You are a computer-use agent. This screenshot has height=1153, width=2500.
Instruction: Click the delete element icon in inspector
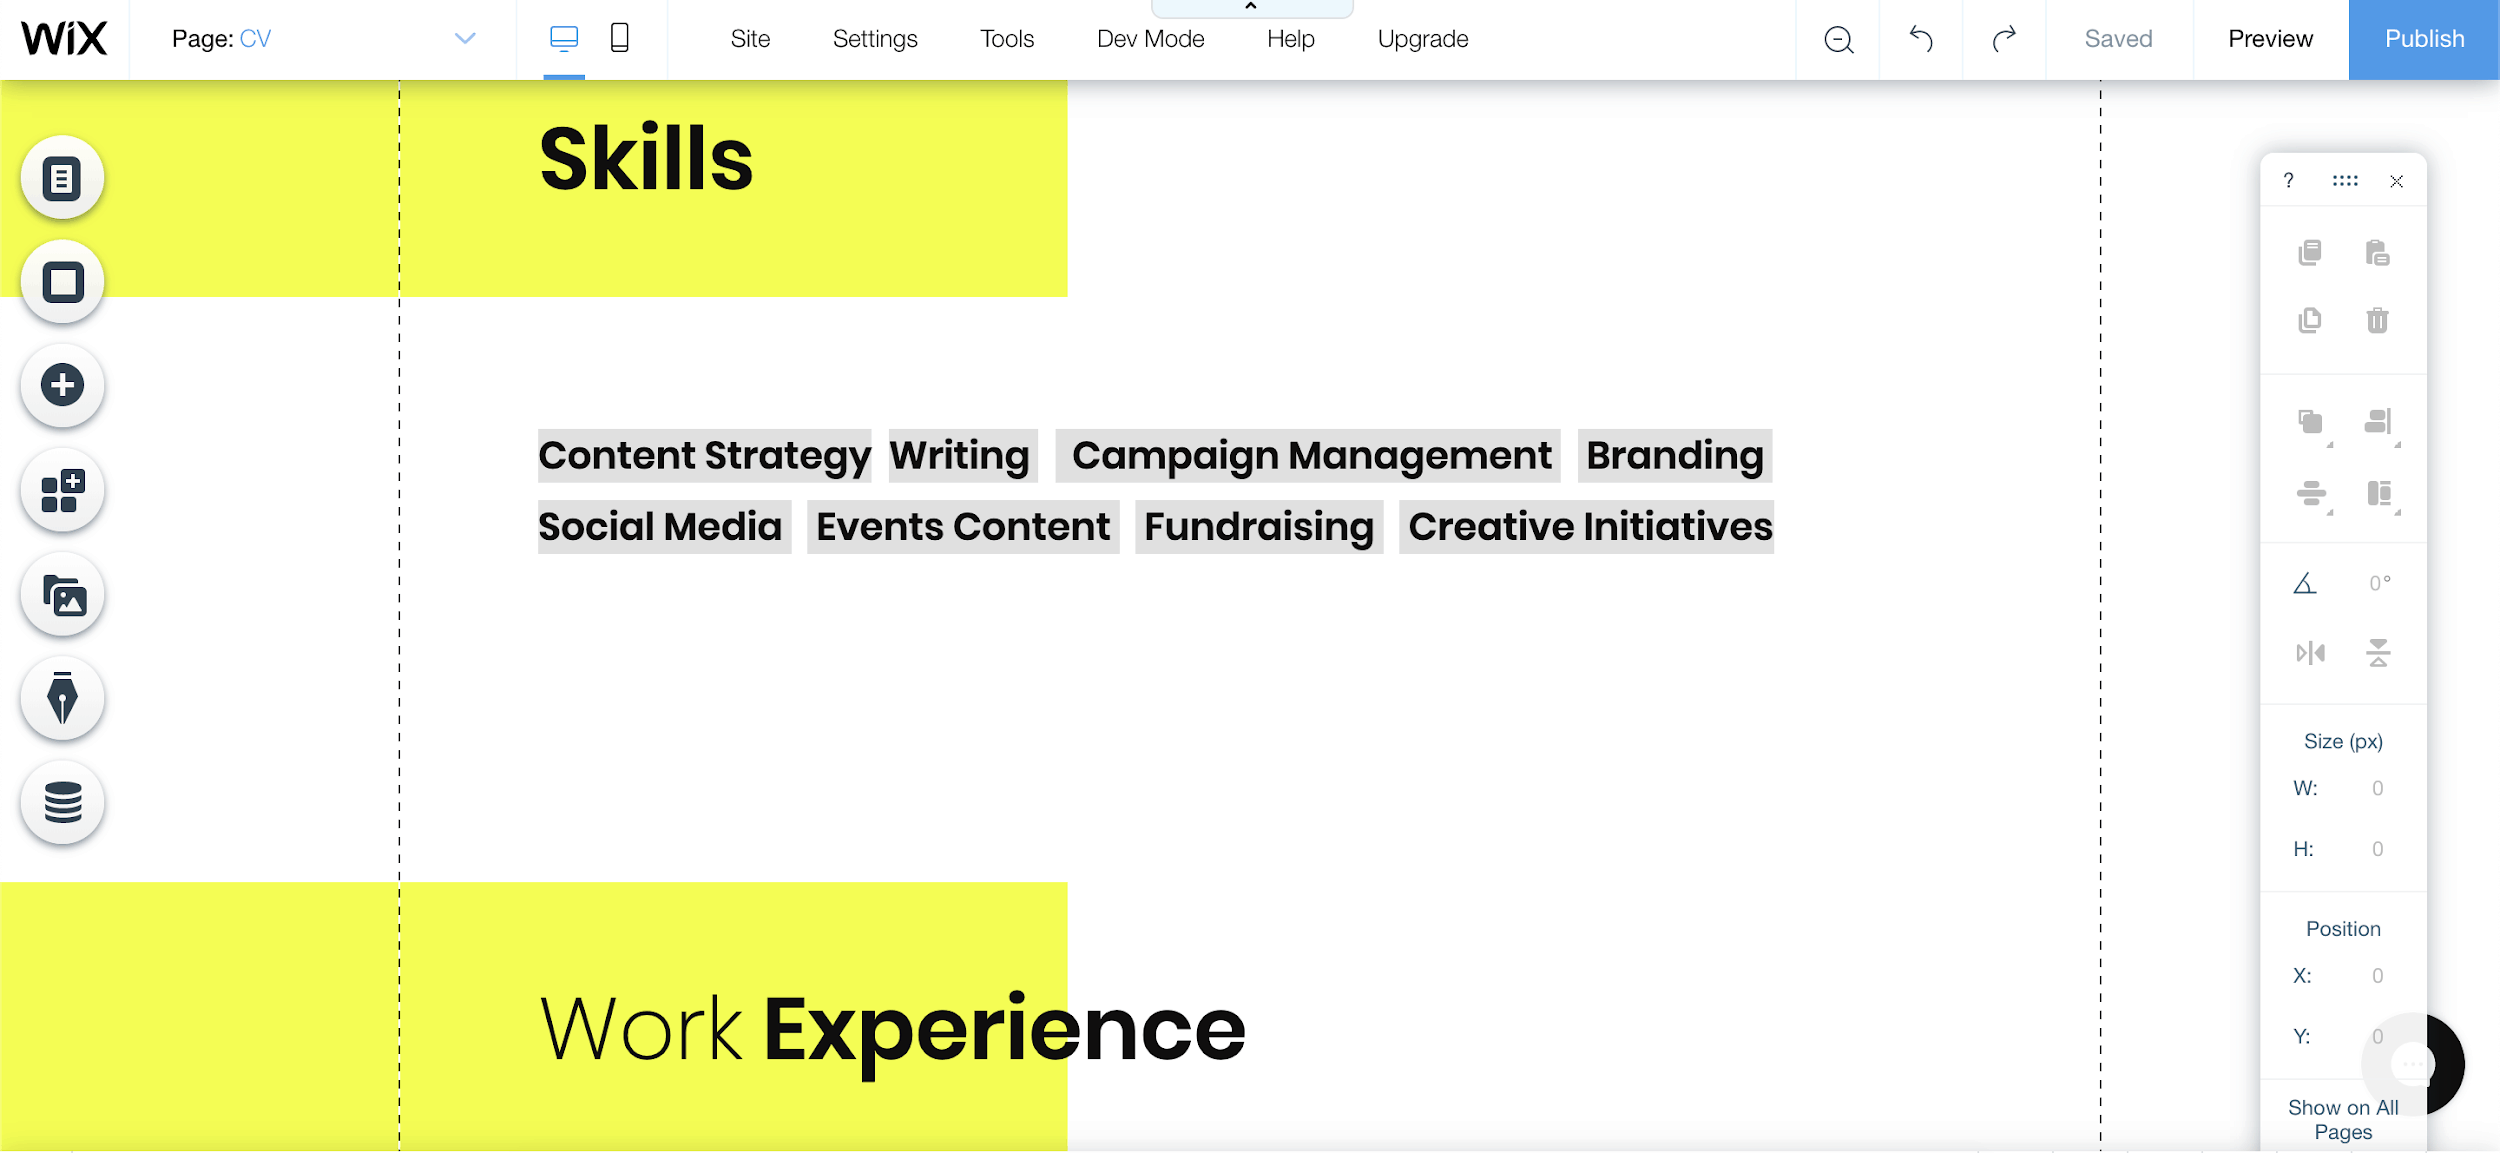[2377, 319]
